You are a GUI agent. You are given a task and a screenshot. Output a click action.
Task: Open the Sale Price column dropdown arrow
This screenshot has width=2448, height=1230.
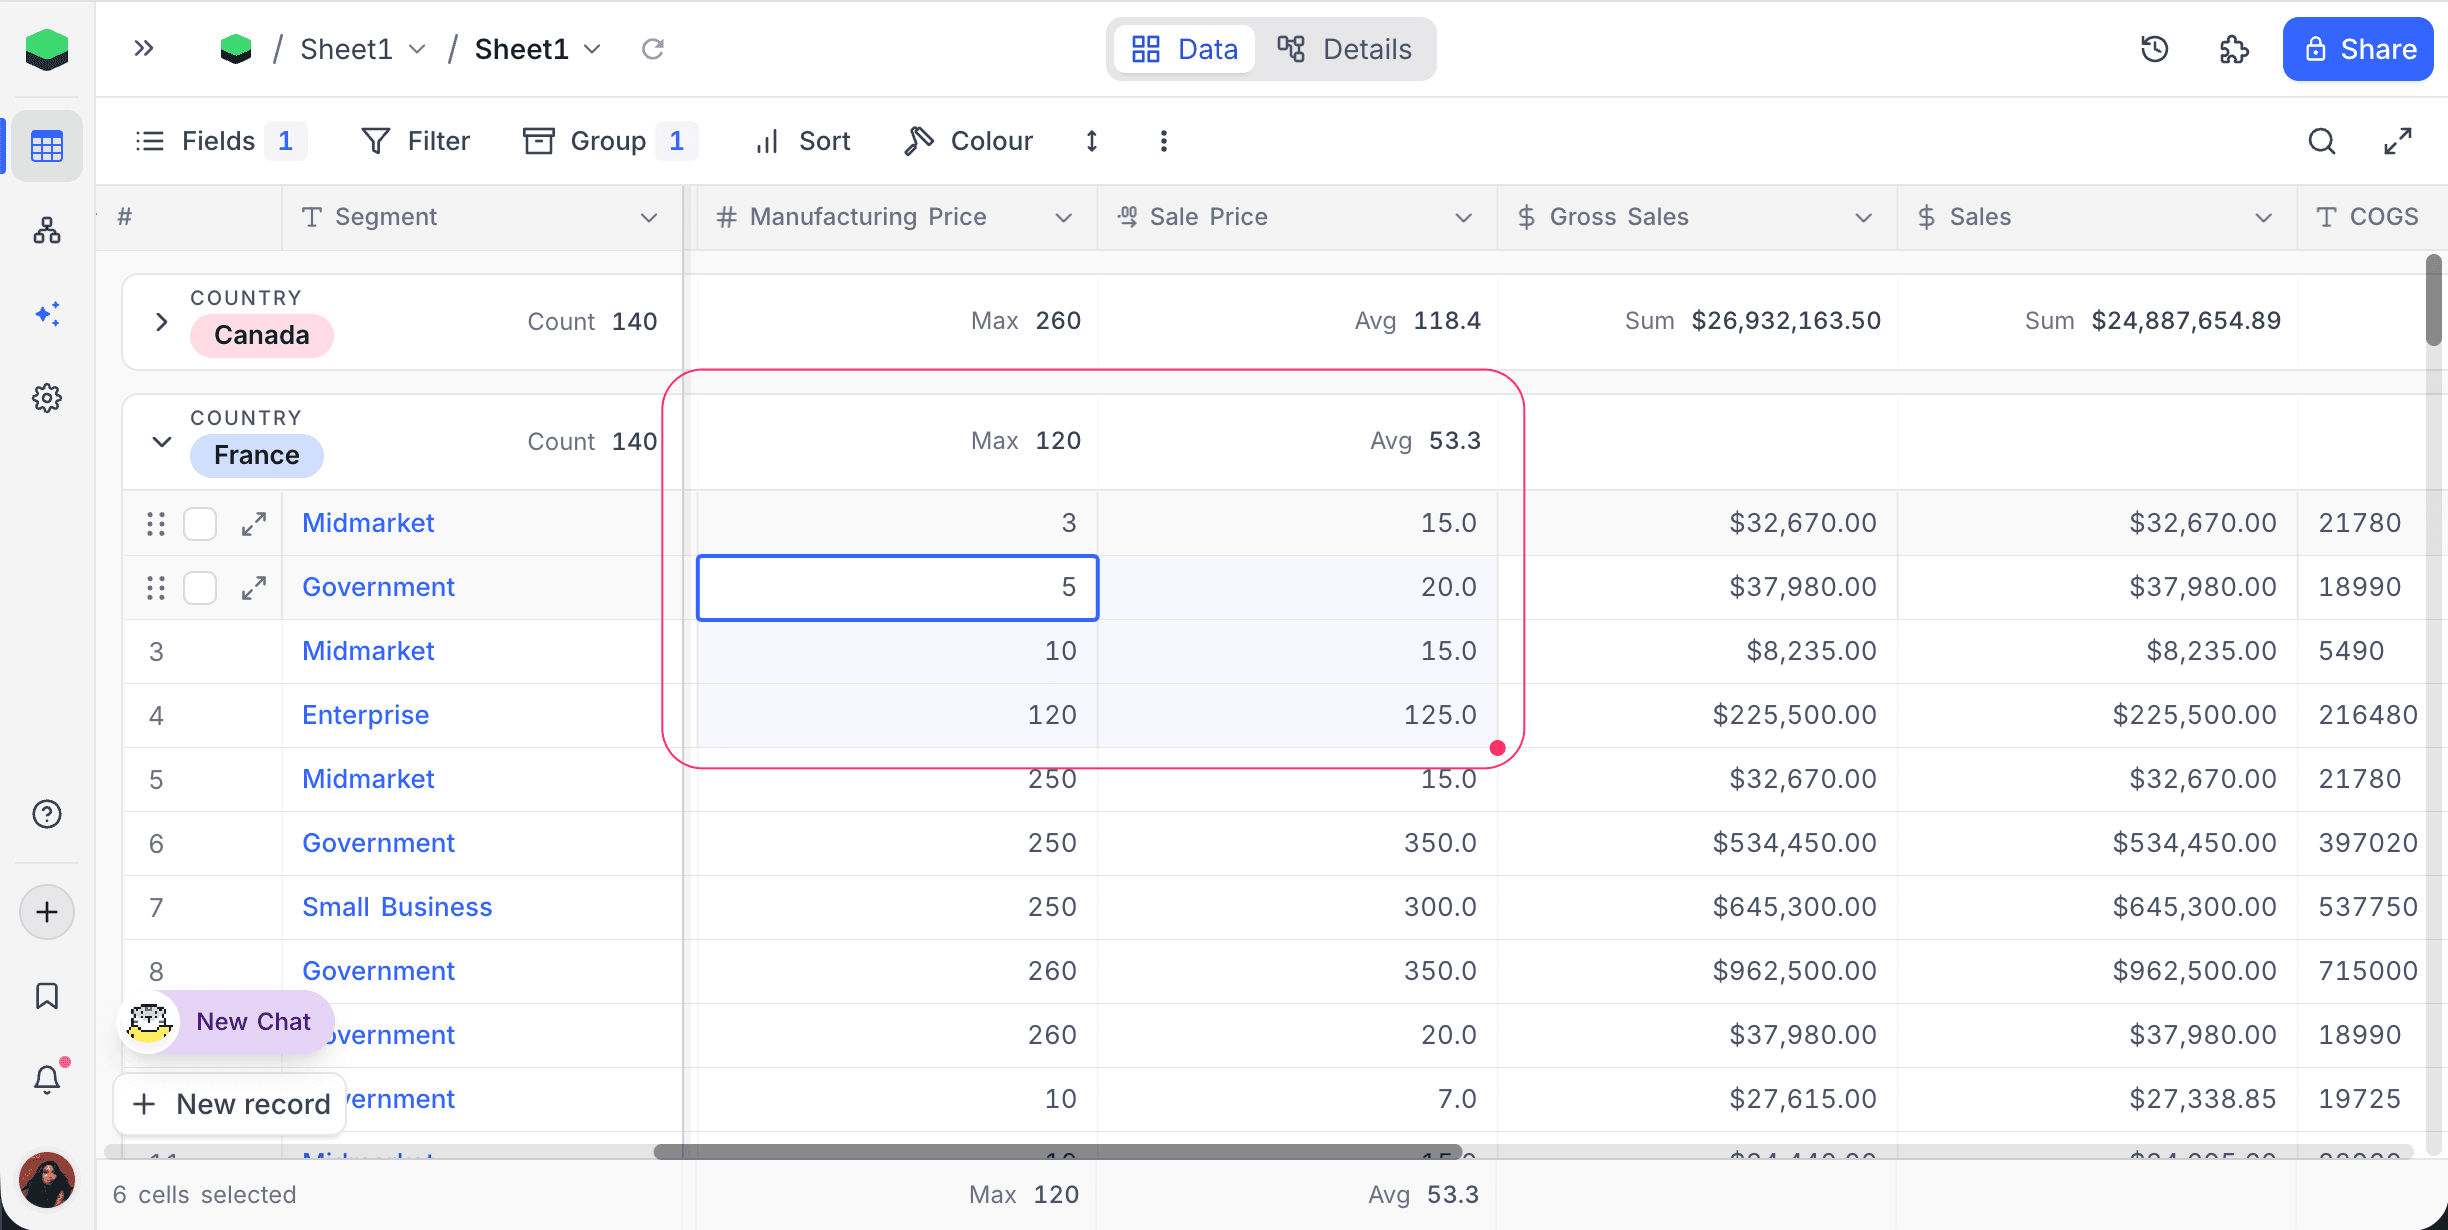pos(1464,217)
